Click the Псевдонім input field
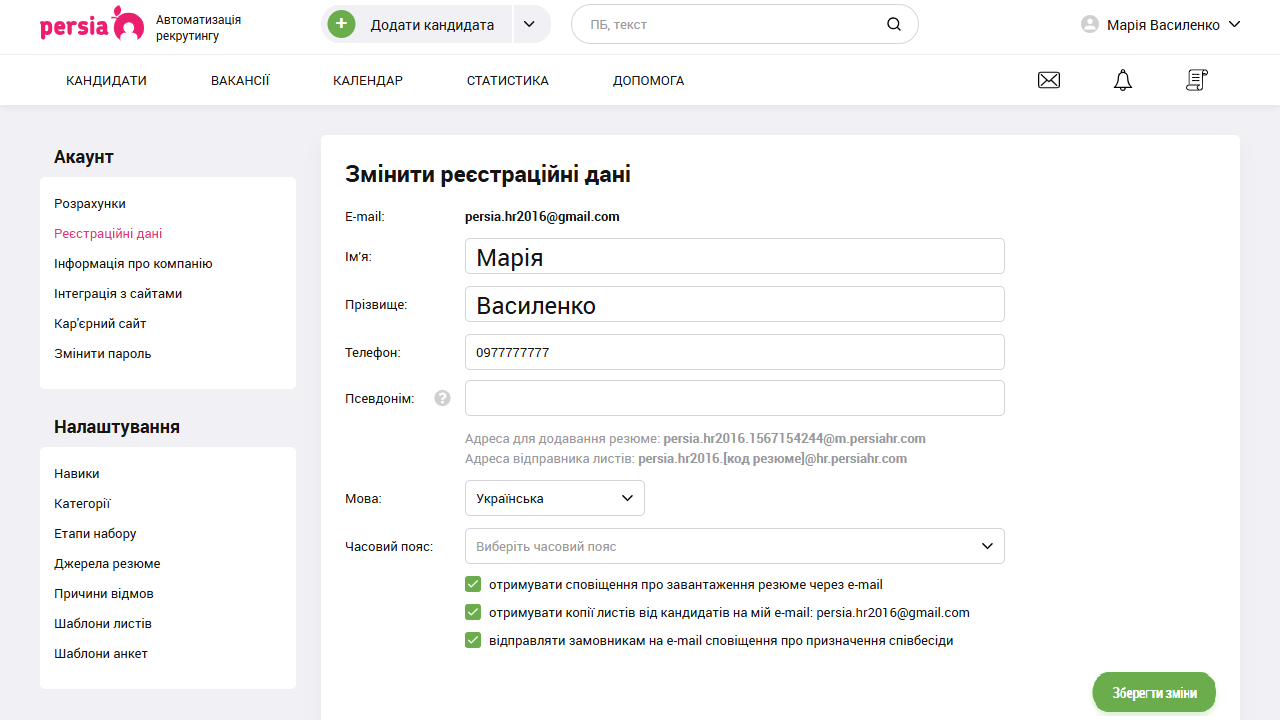 (x=735, y=397)
